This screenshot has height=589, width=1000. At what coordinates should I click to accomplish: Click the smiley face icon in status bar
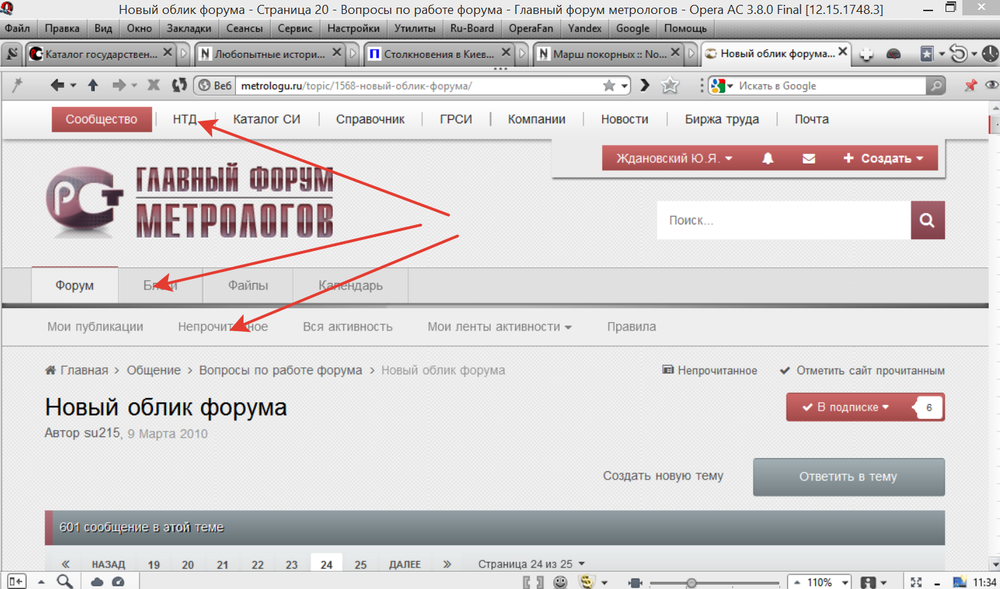561,581
